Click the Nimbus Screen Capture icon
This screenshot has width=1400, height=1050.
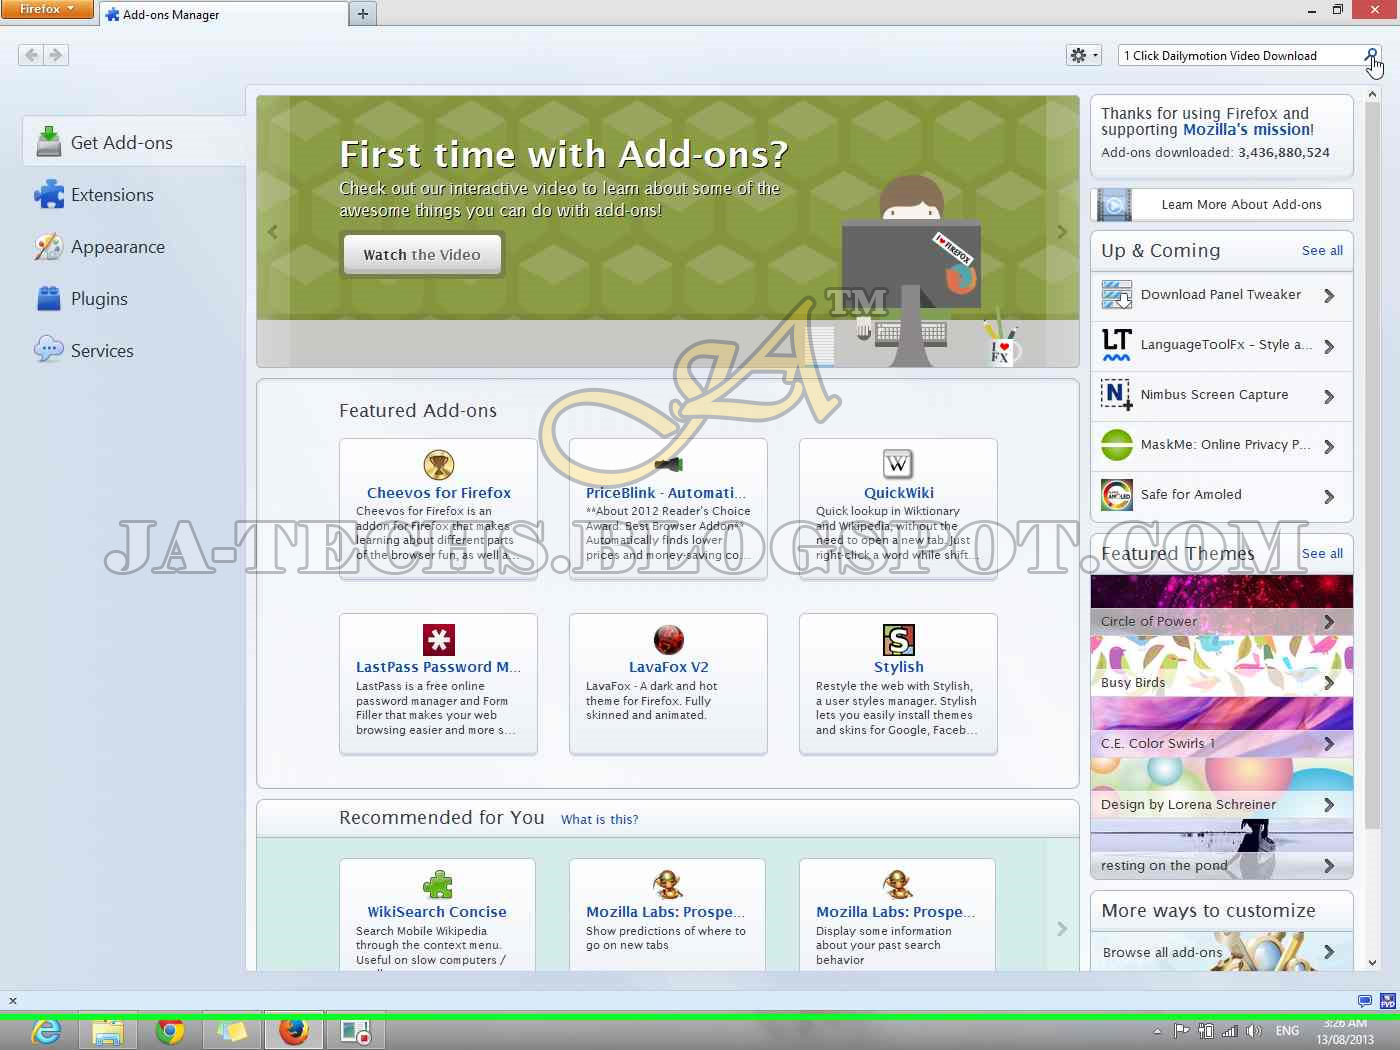[1116, 395]
